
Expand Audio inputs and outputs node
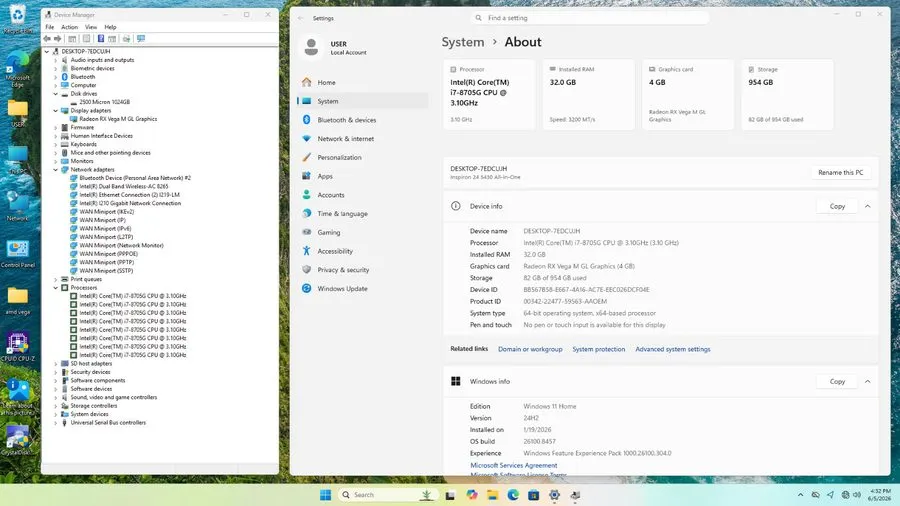(x=56, y=60)
